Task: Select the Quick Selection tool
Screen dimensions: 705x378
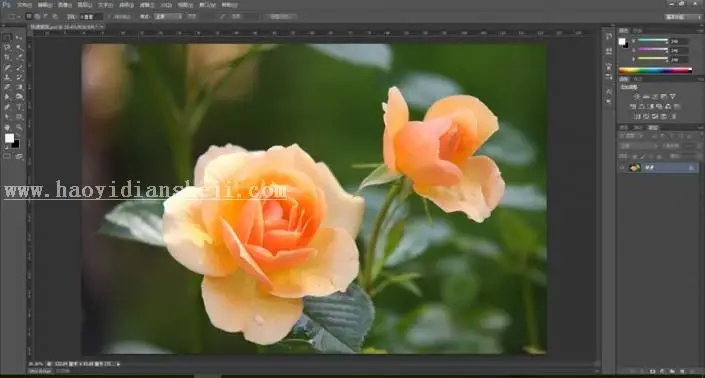Action: 19,47
